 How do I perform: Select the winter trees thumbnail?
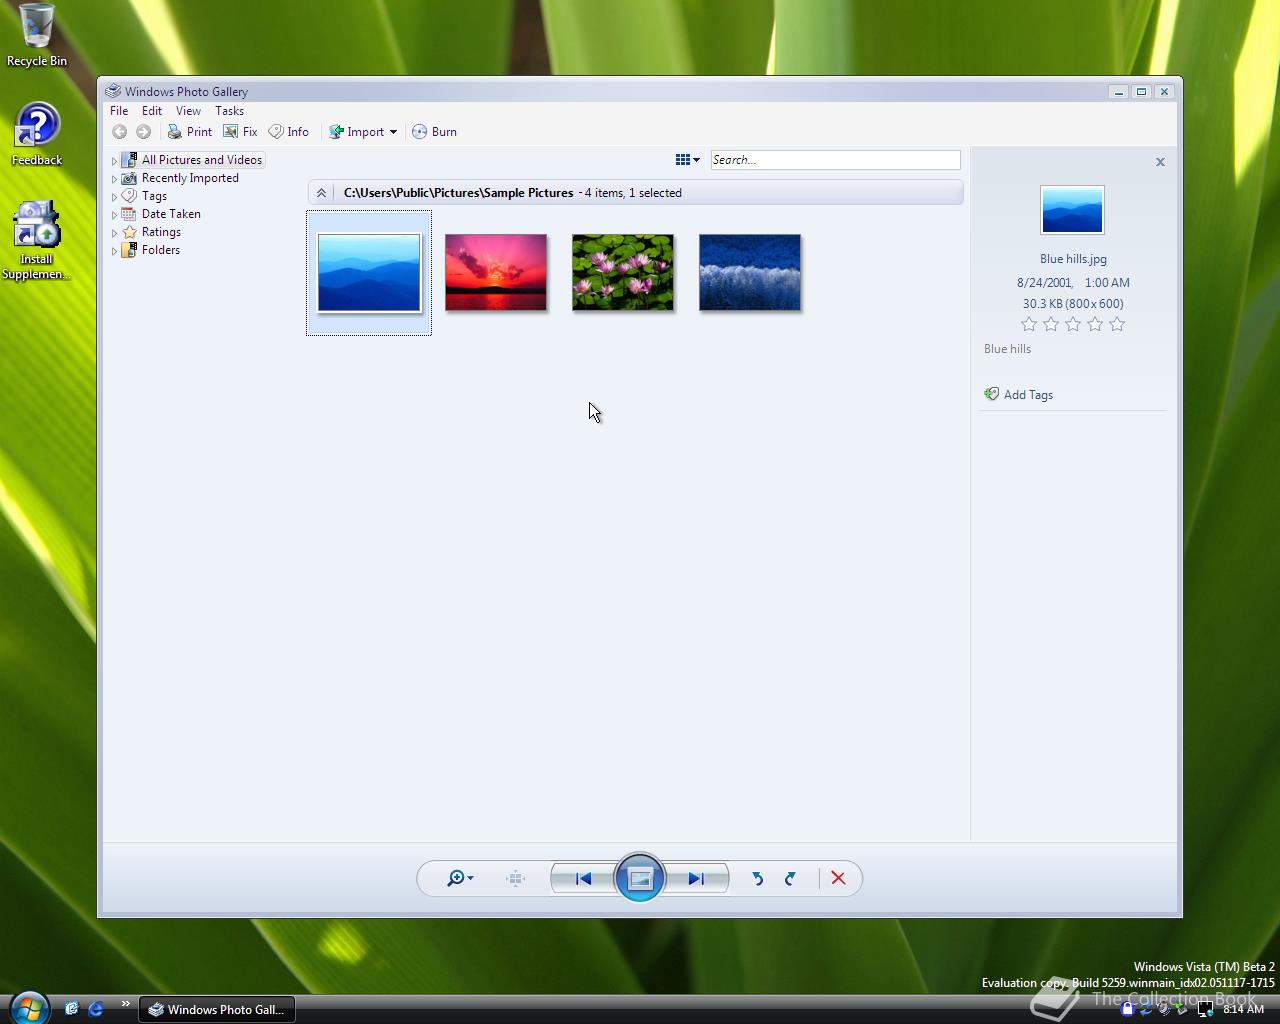point(750,272)
